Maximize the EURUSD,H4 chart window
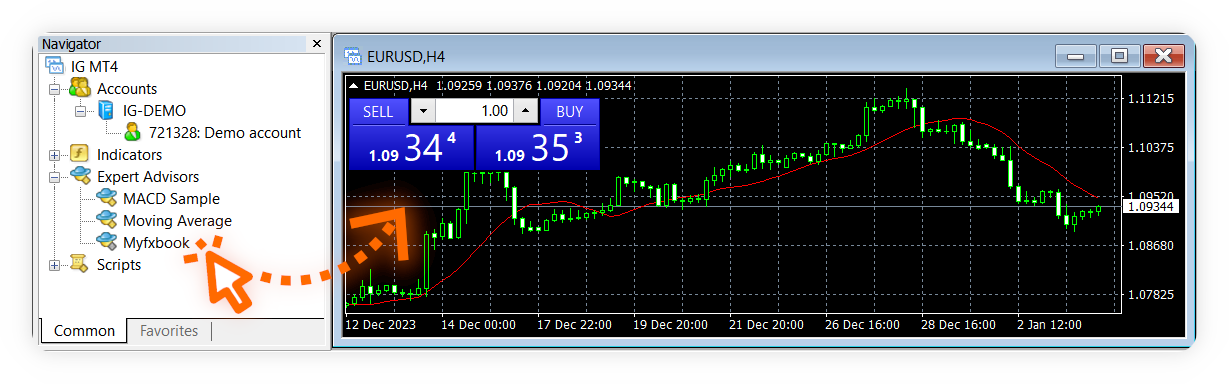This screenshot has width=1229, height=384. coord(1119,56)
